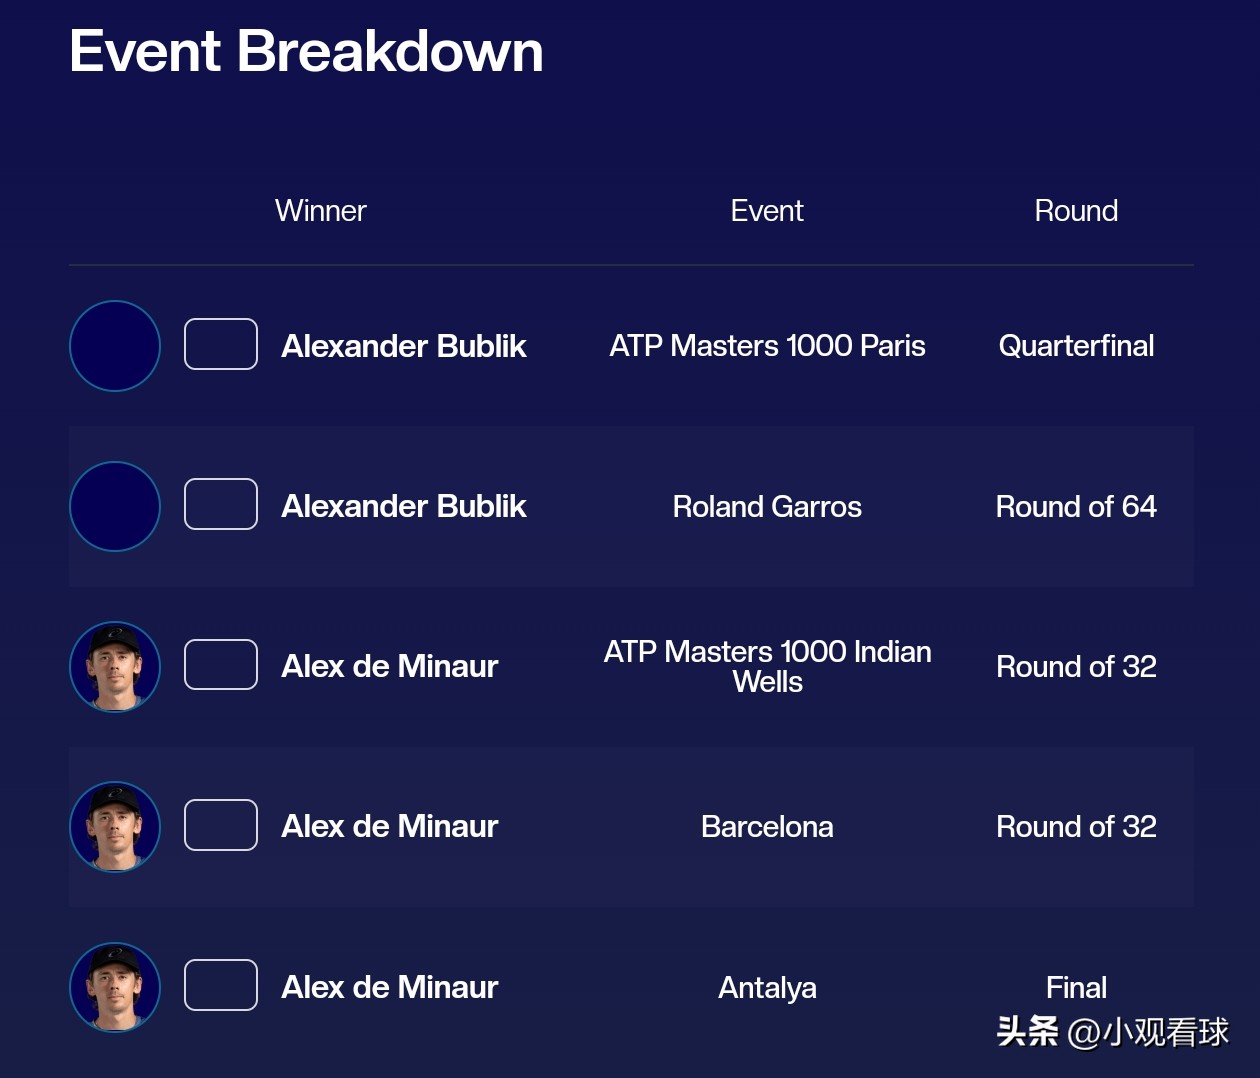This screenshot has height=1078, width=1260.
Task: Open the ATP Masters 1000 Indian Wells event
Action: (x=767, y=667)
